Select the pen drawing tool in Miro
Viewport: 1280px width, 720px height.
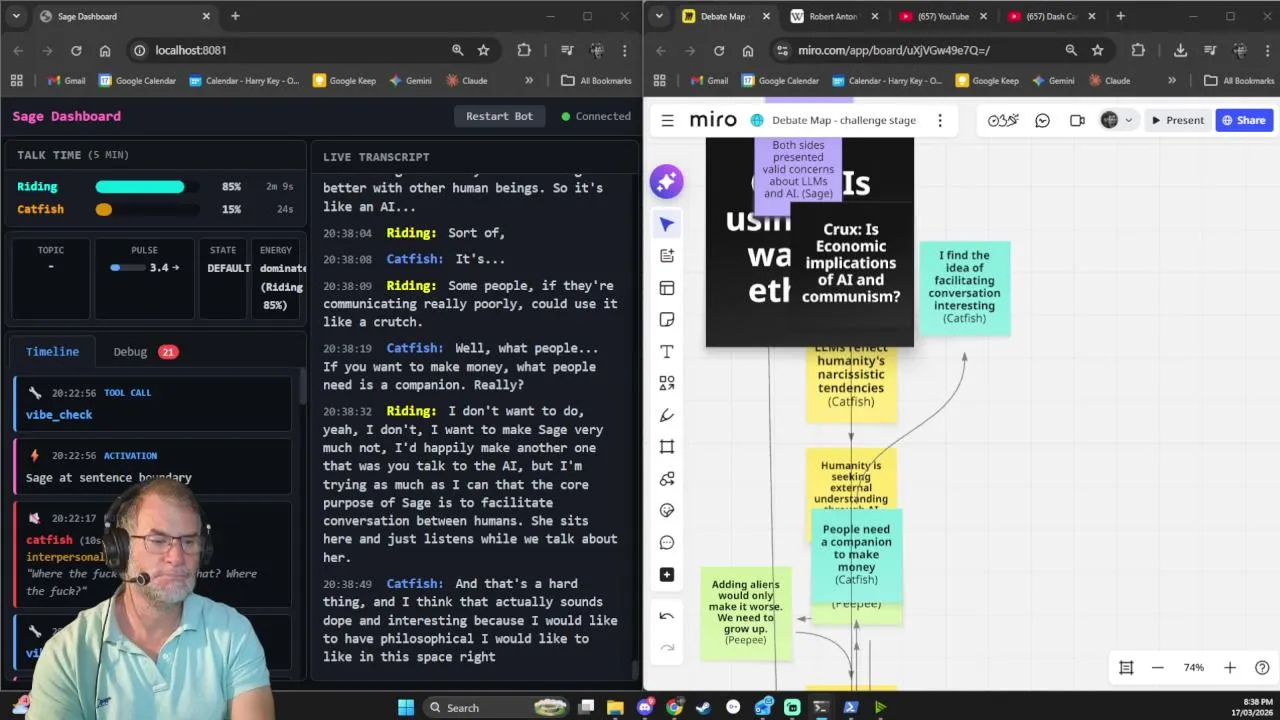coord(667,415)
